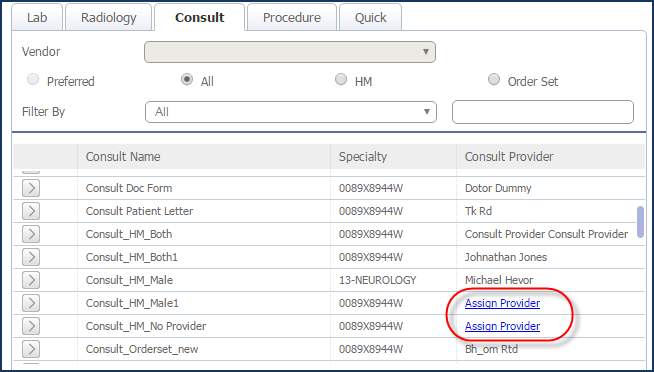Select the Consult Doc Form name
The height and width of the screenshot is (372, 654).
click(x=129, y=188)
